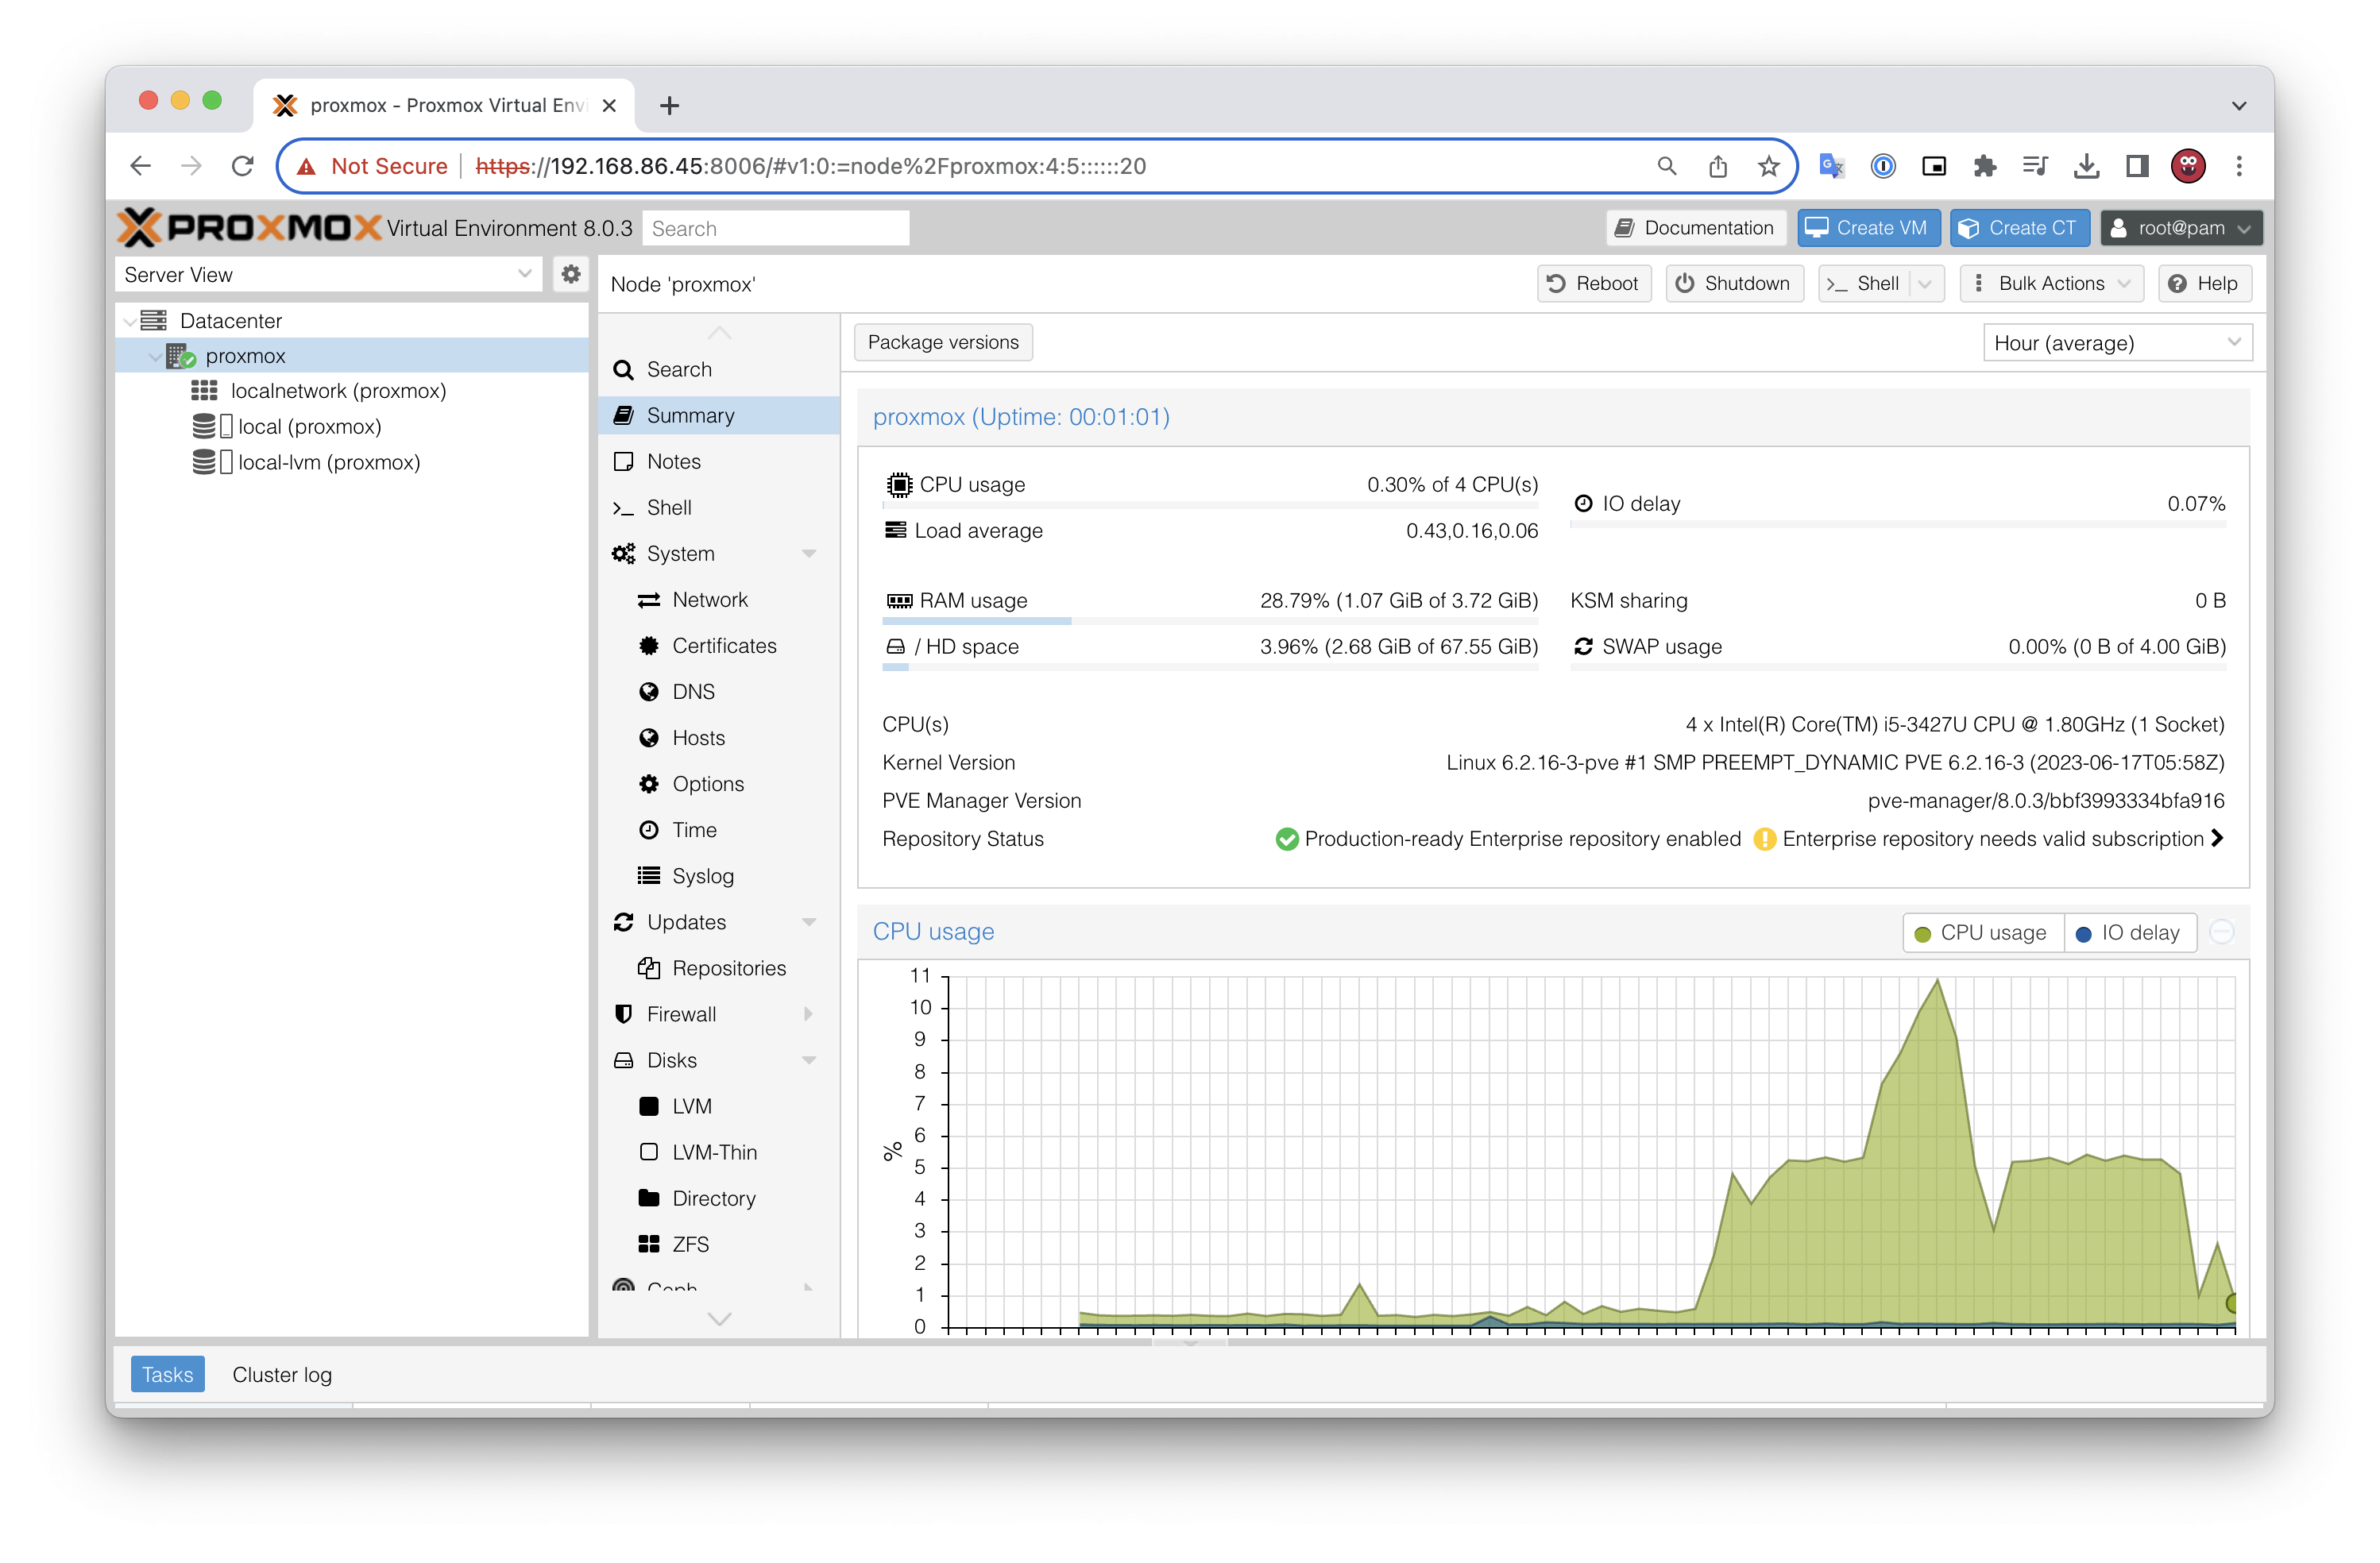Click the Certificates icon in System section

point(648,645)
